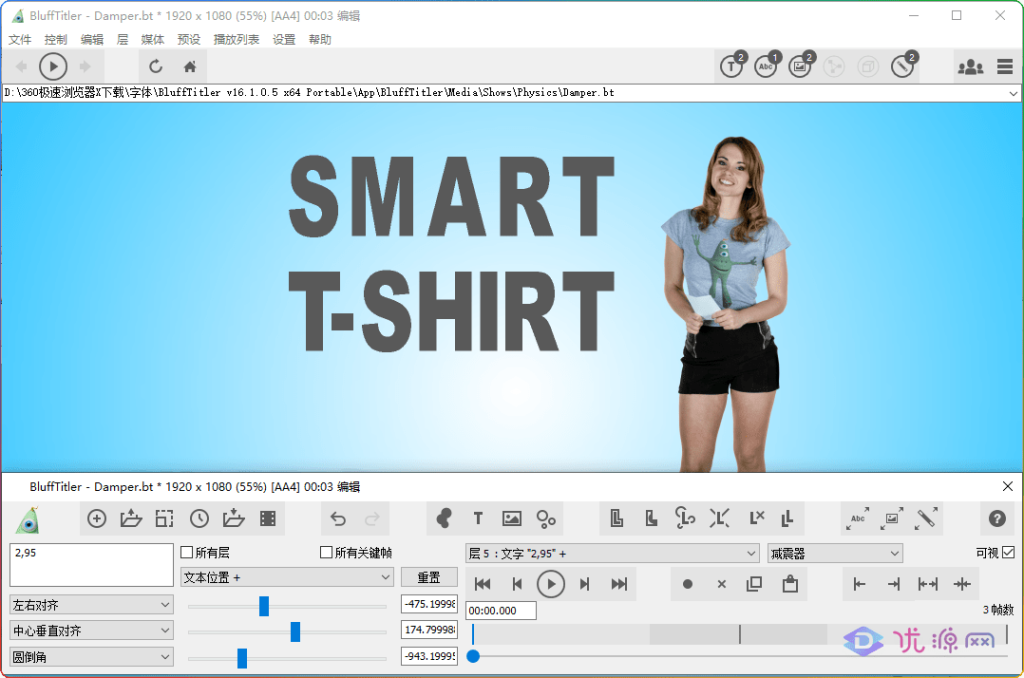Click the open show folder icon
The image size is (1024, 678).
131,519
